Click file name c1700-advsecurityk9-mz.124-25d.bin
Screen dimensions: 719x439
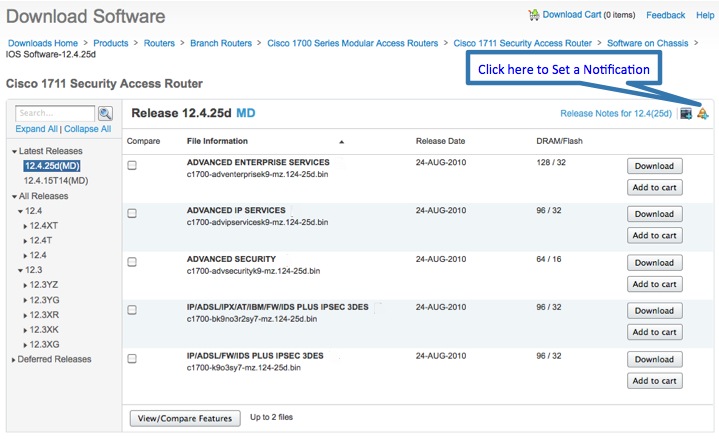253,271
